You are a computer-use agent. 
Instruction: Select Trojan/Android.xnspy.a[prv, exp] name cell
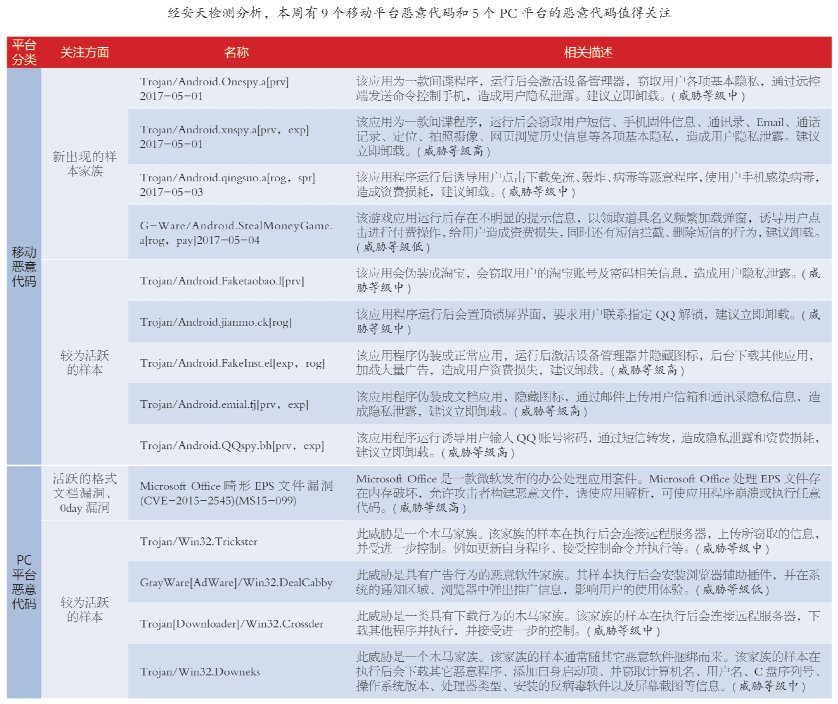coord(236,136)
